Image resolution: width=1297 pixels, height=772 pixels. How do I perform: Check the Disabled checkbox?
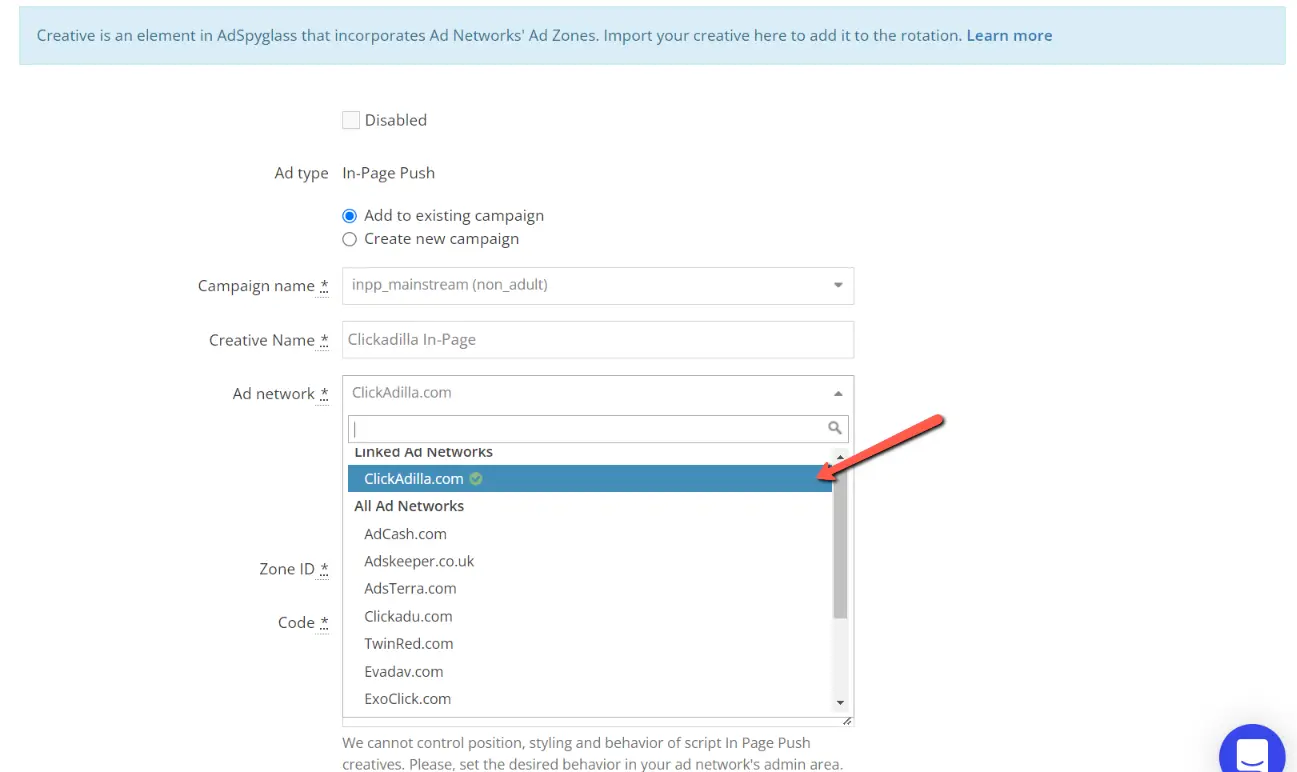[351, 120]
